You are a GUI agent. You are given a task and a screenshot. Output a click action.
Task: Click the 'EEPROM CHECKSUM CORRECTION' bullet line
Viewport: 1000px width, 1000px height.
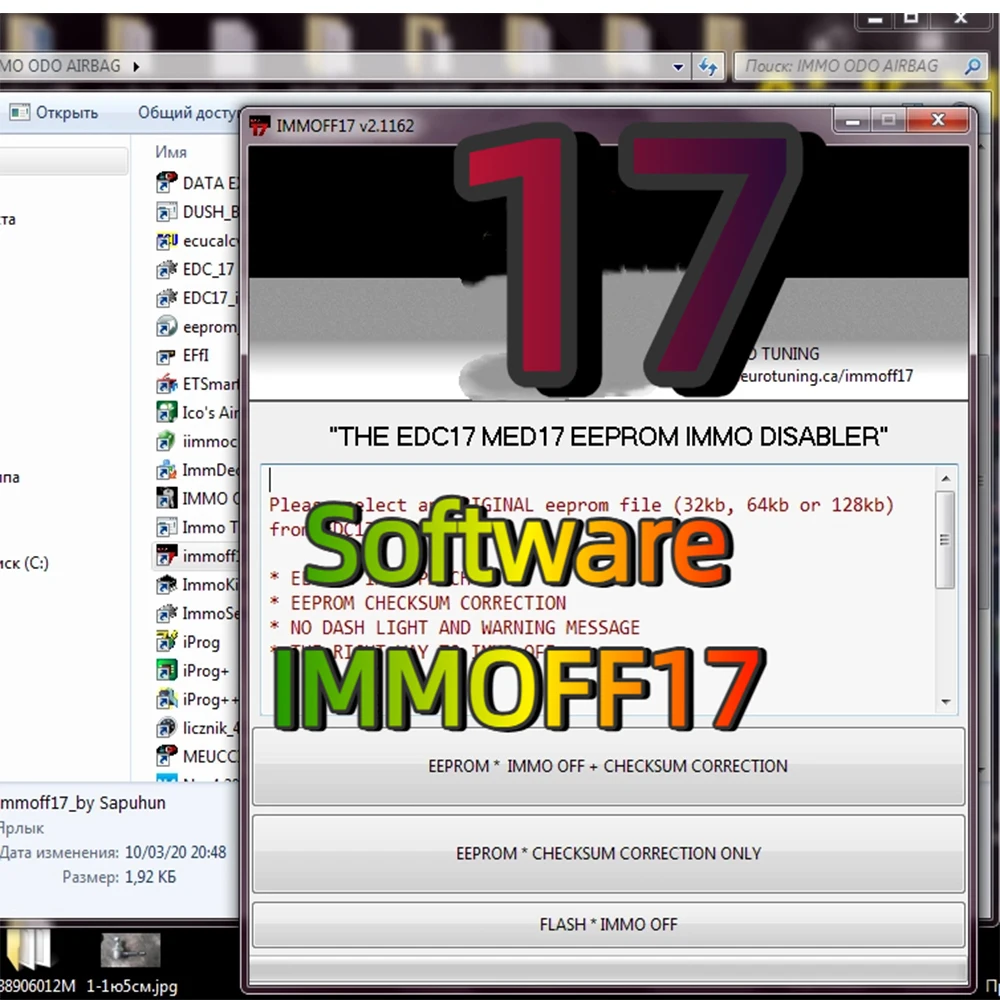[418, 603]
